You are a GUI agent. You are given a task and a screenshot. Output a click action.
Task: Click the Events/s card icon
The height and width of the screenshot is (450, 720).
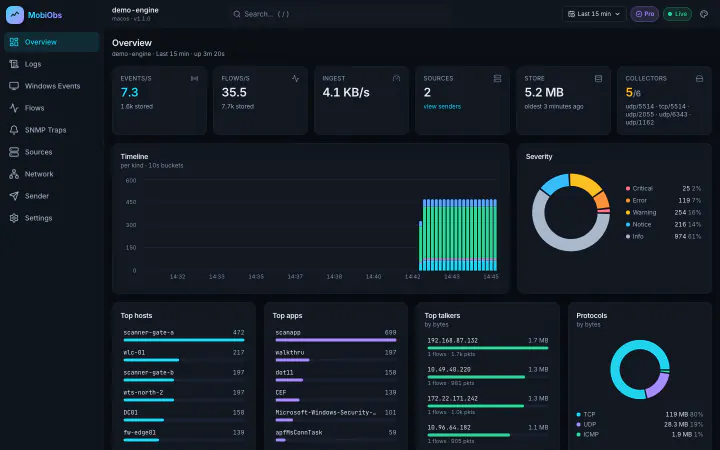[194, 79]
